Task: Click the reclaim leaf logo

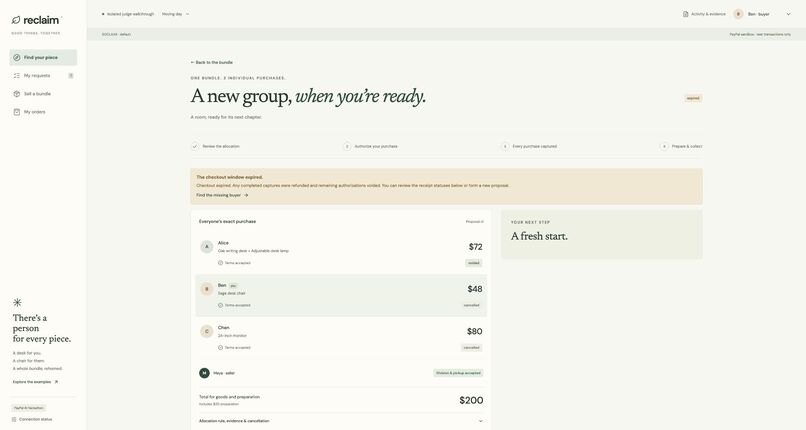Action: pyautogui.click(x=16, y=20)
